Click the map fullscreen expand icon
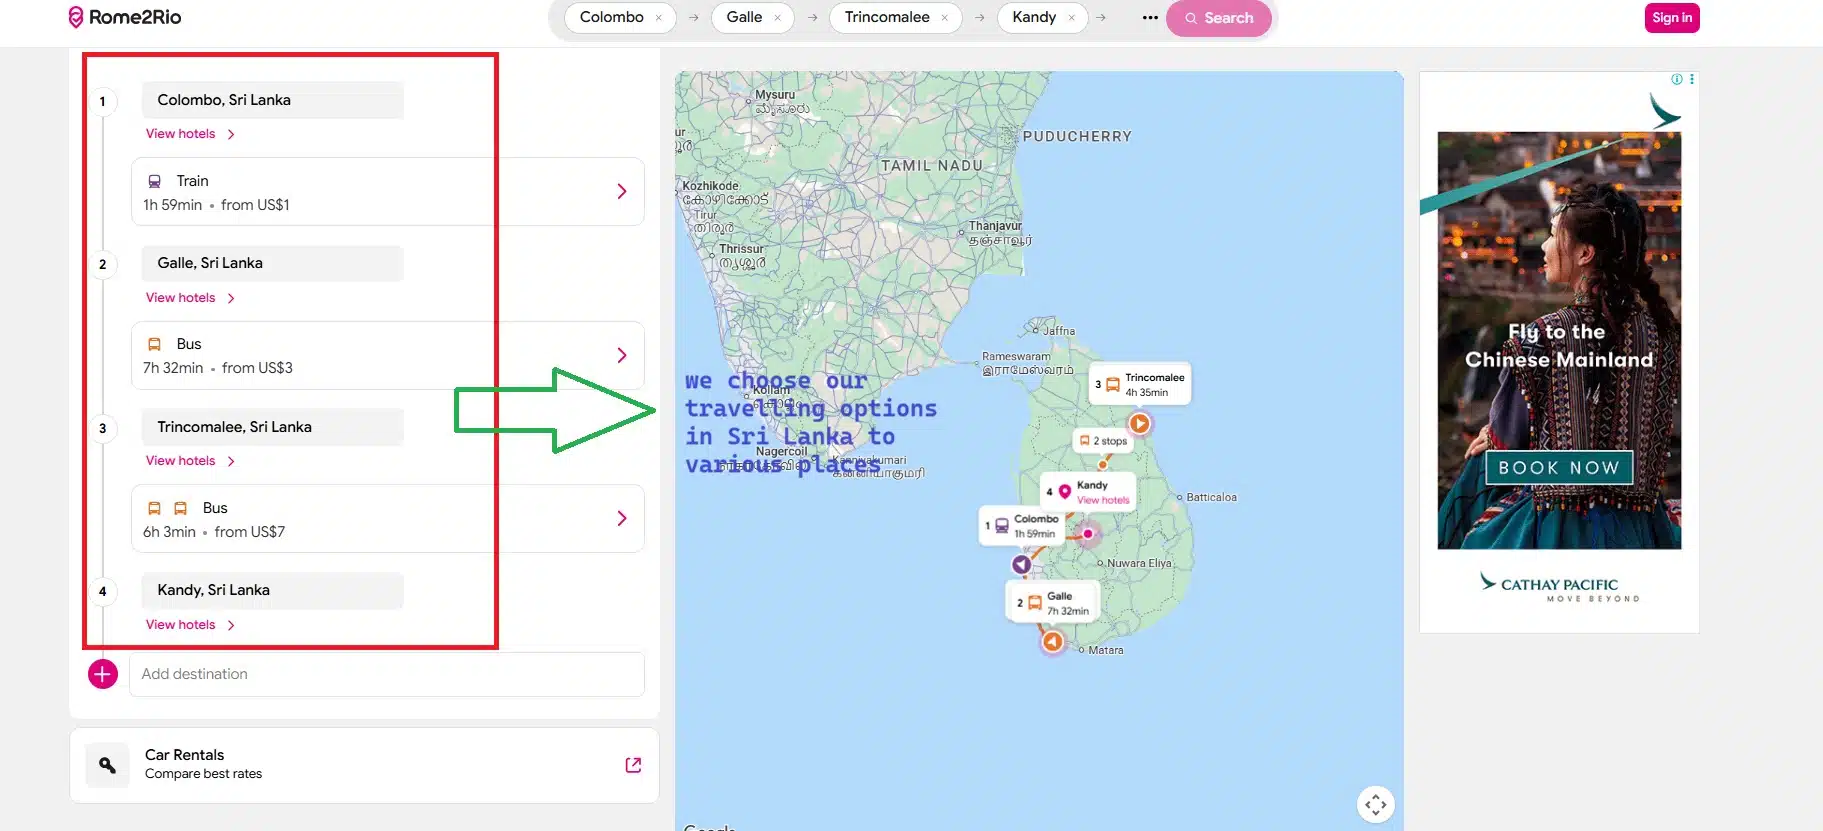Image resolution: width=1823 pixels, height=831 pixels. pos(1376,804)
